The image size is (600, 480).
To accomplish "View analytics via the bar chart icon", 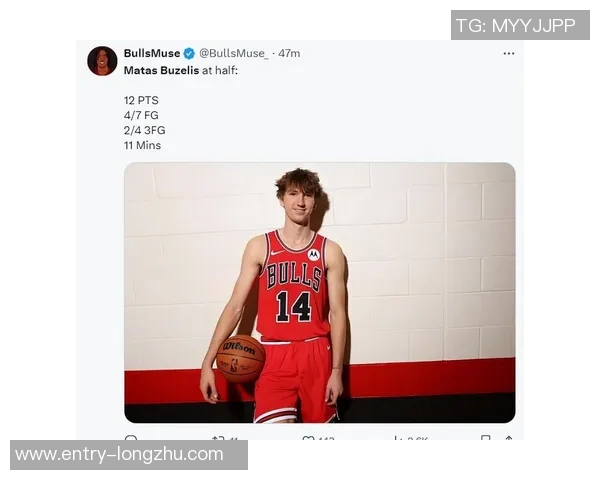I will [x=398, y=438].
